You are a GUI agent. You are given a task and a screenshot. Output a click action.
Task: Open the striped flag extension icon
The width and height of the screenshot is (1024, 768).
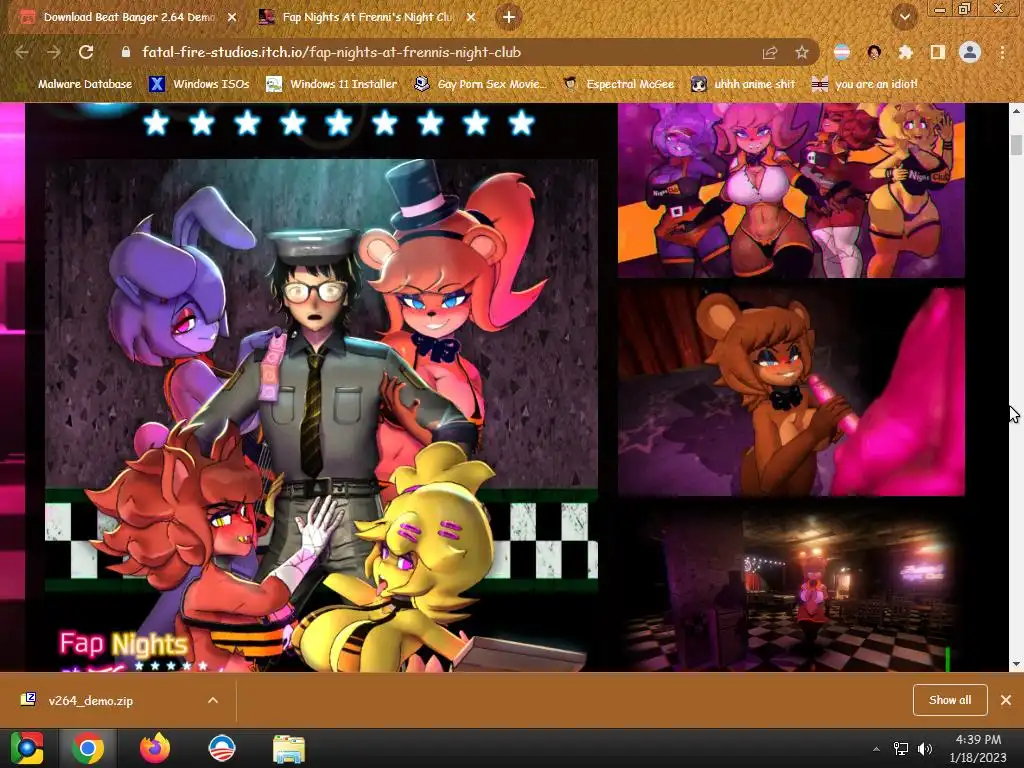point(842,52)
